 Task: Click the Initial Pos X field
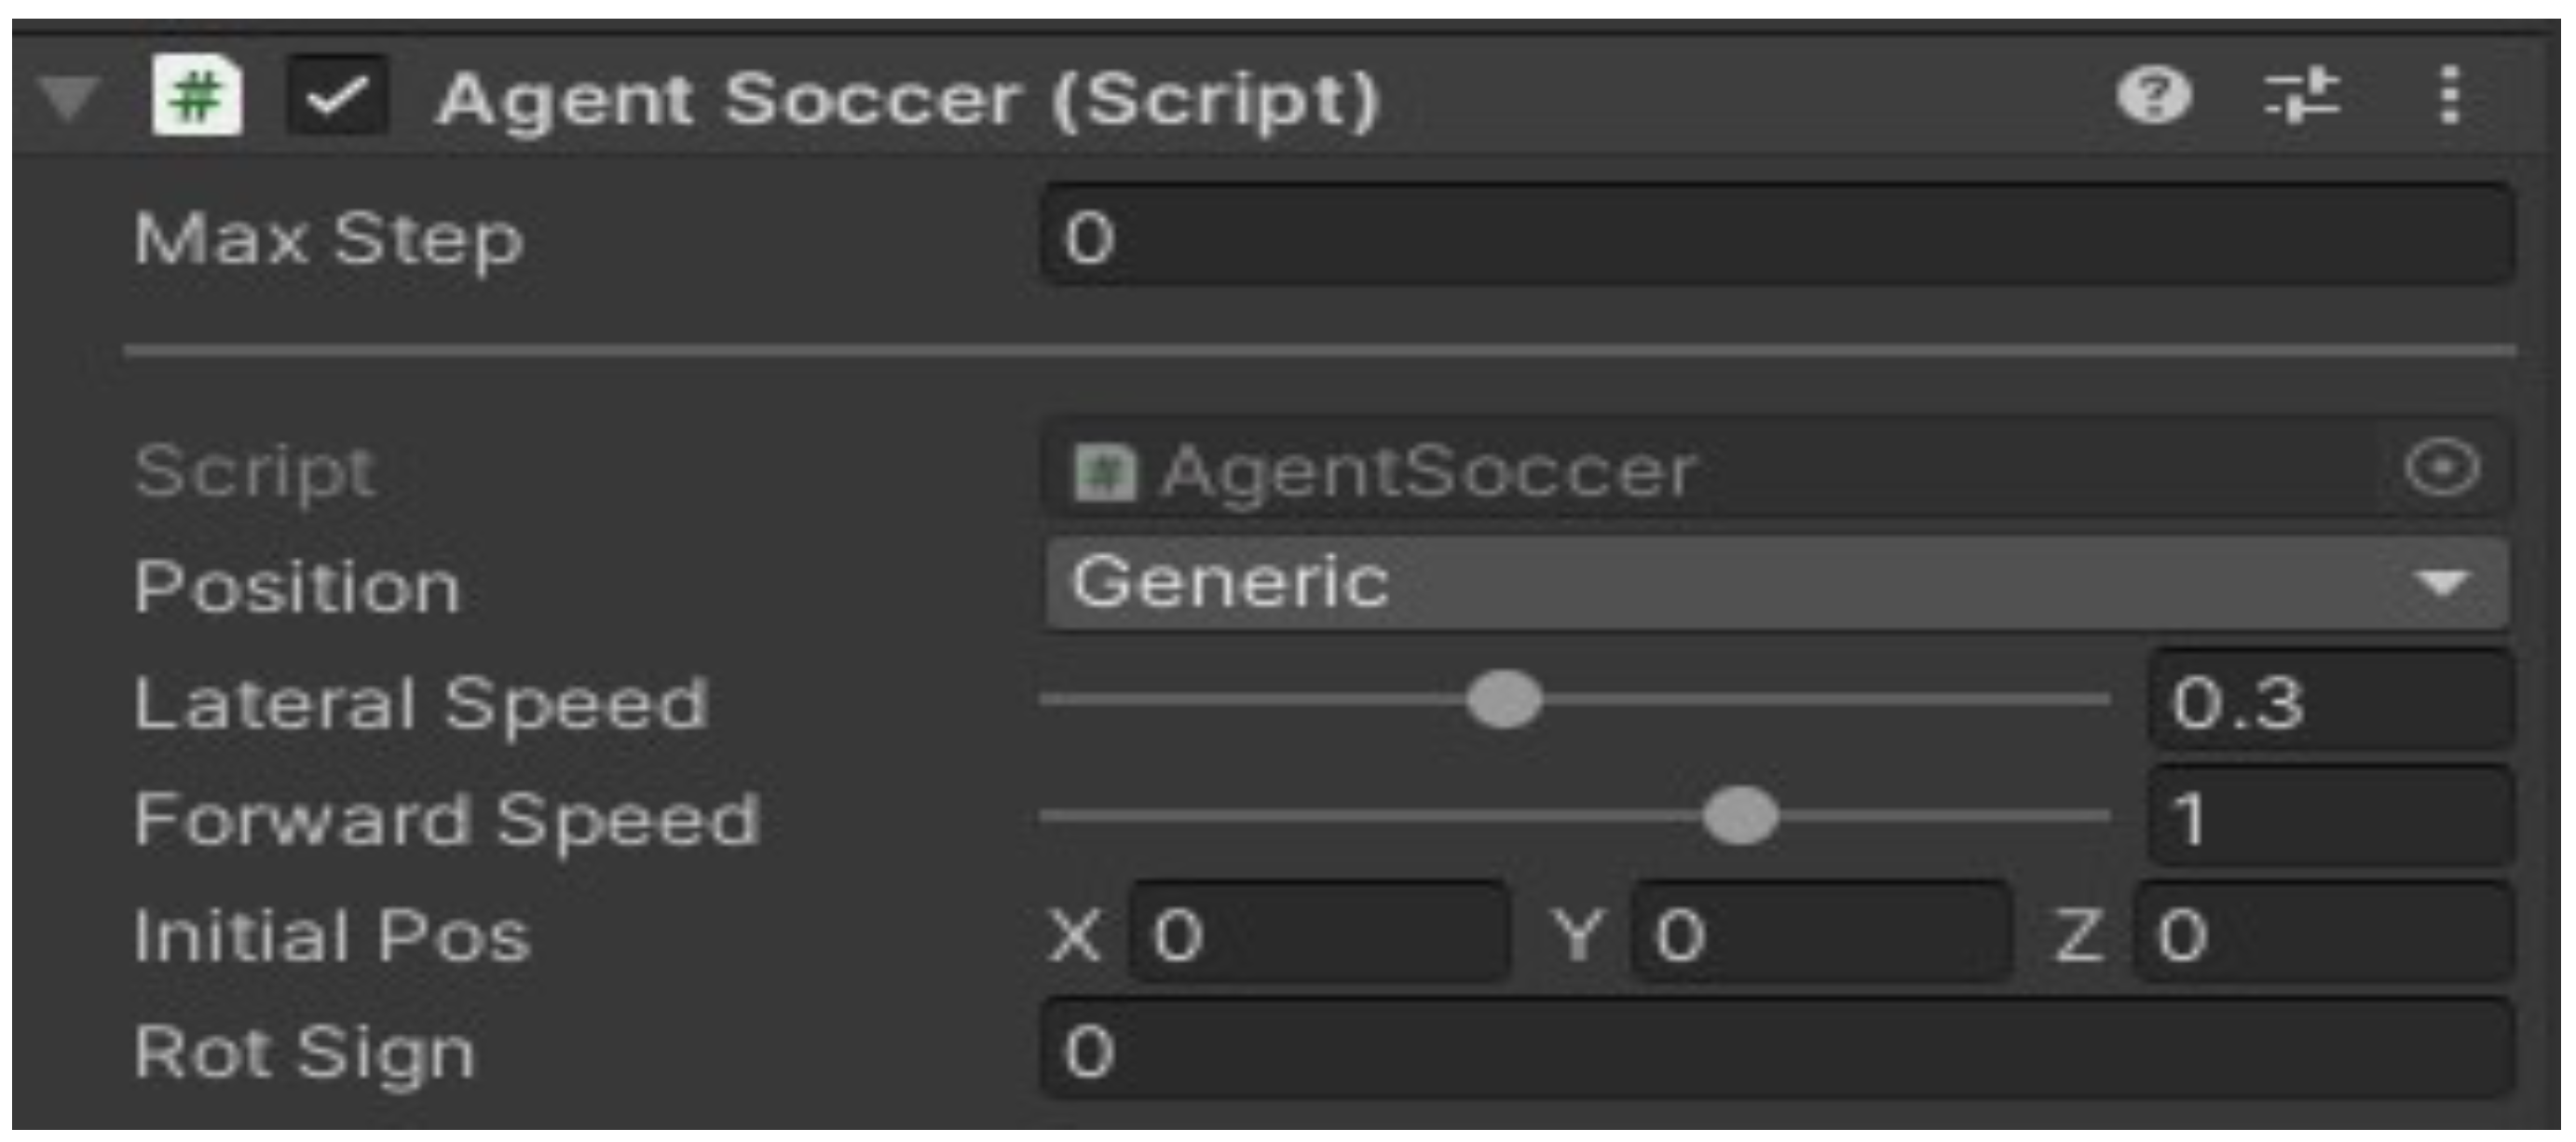[x=1318, y=934]
